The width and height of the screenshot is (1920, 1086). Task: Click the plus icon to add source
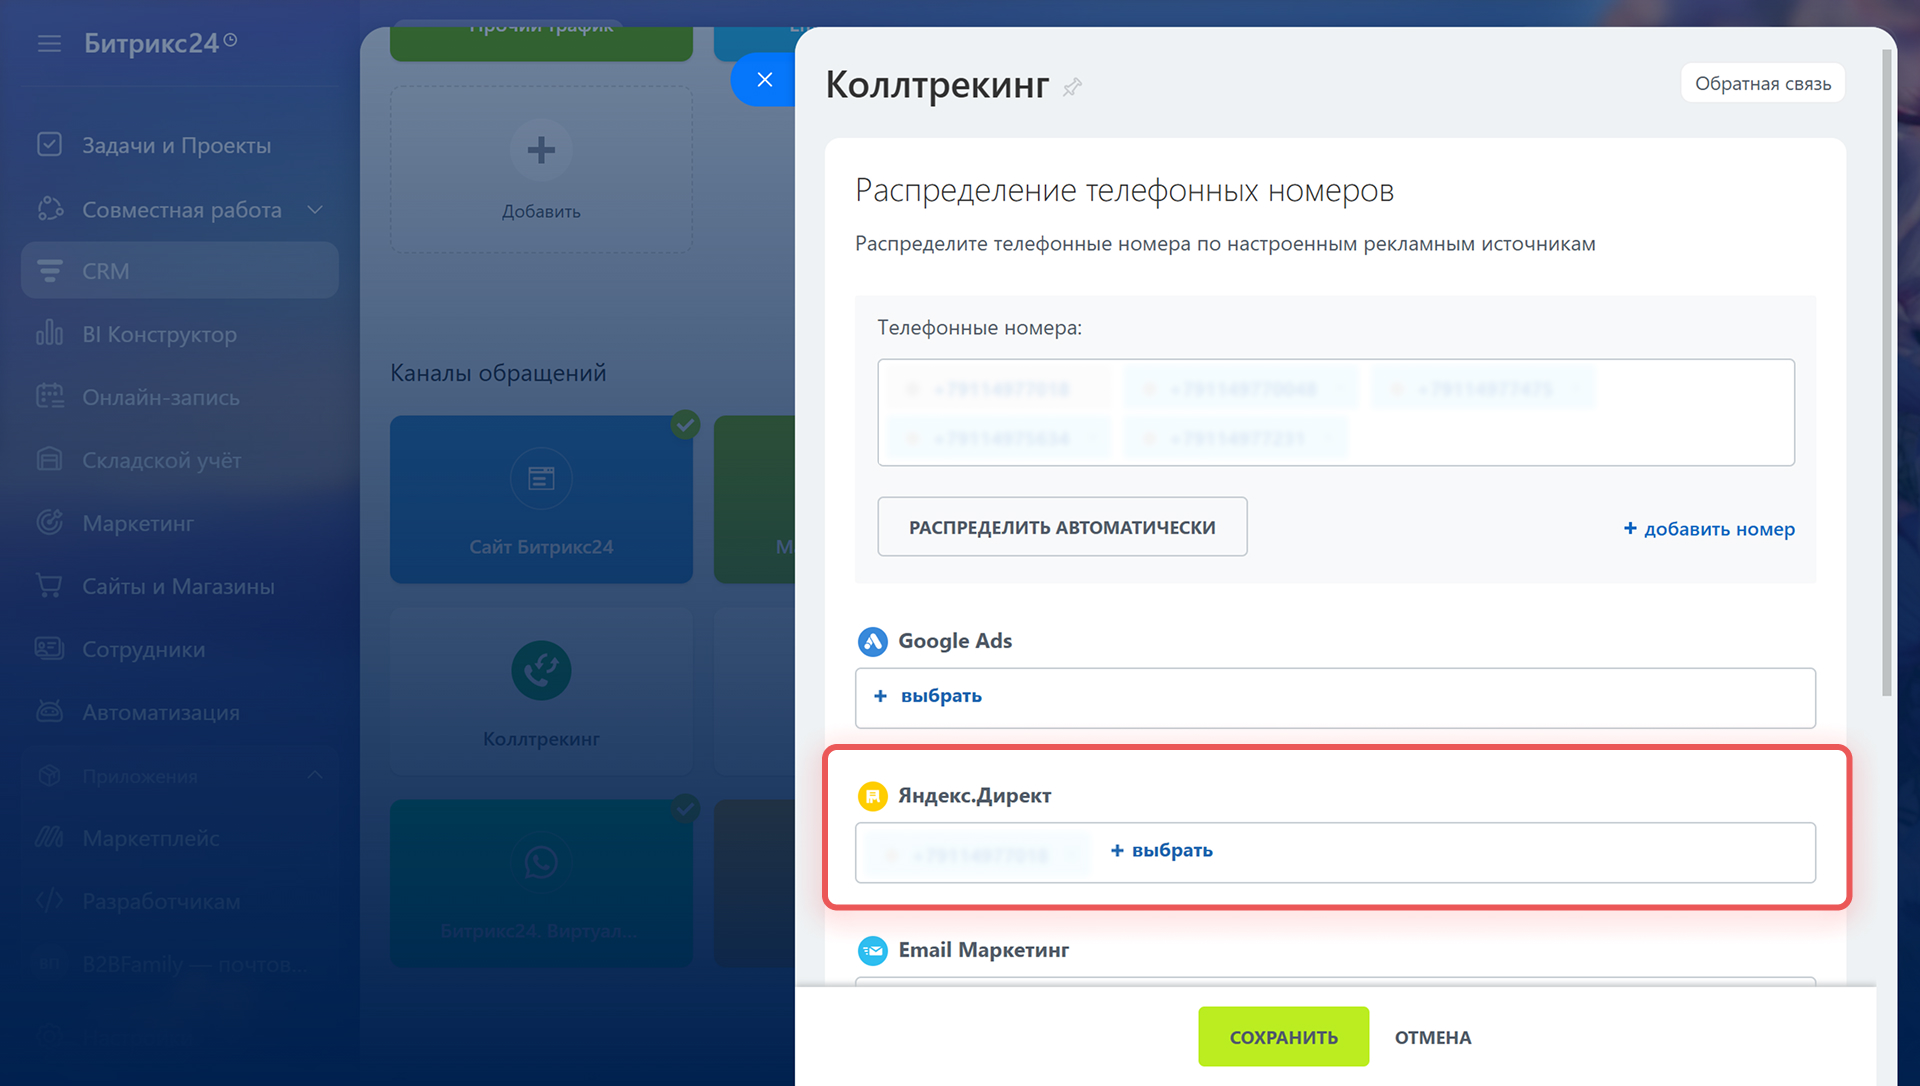(x=541, y=150)
